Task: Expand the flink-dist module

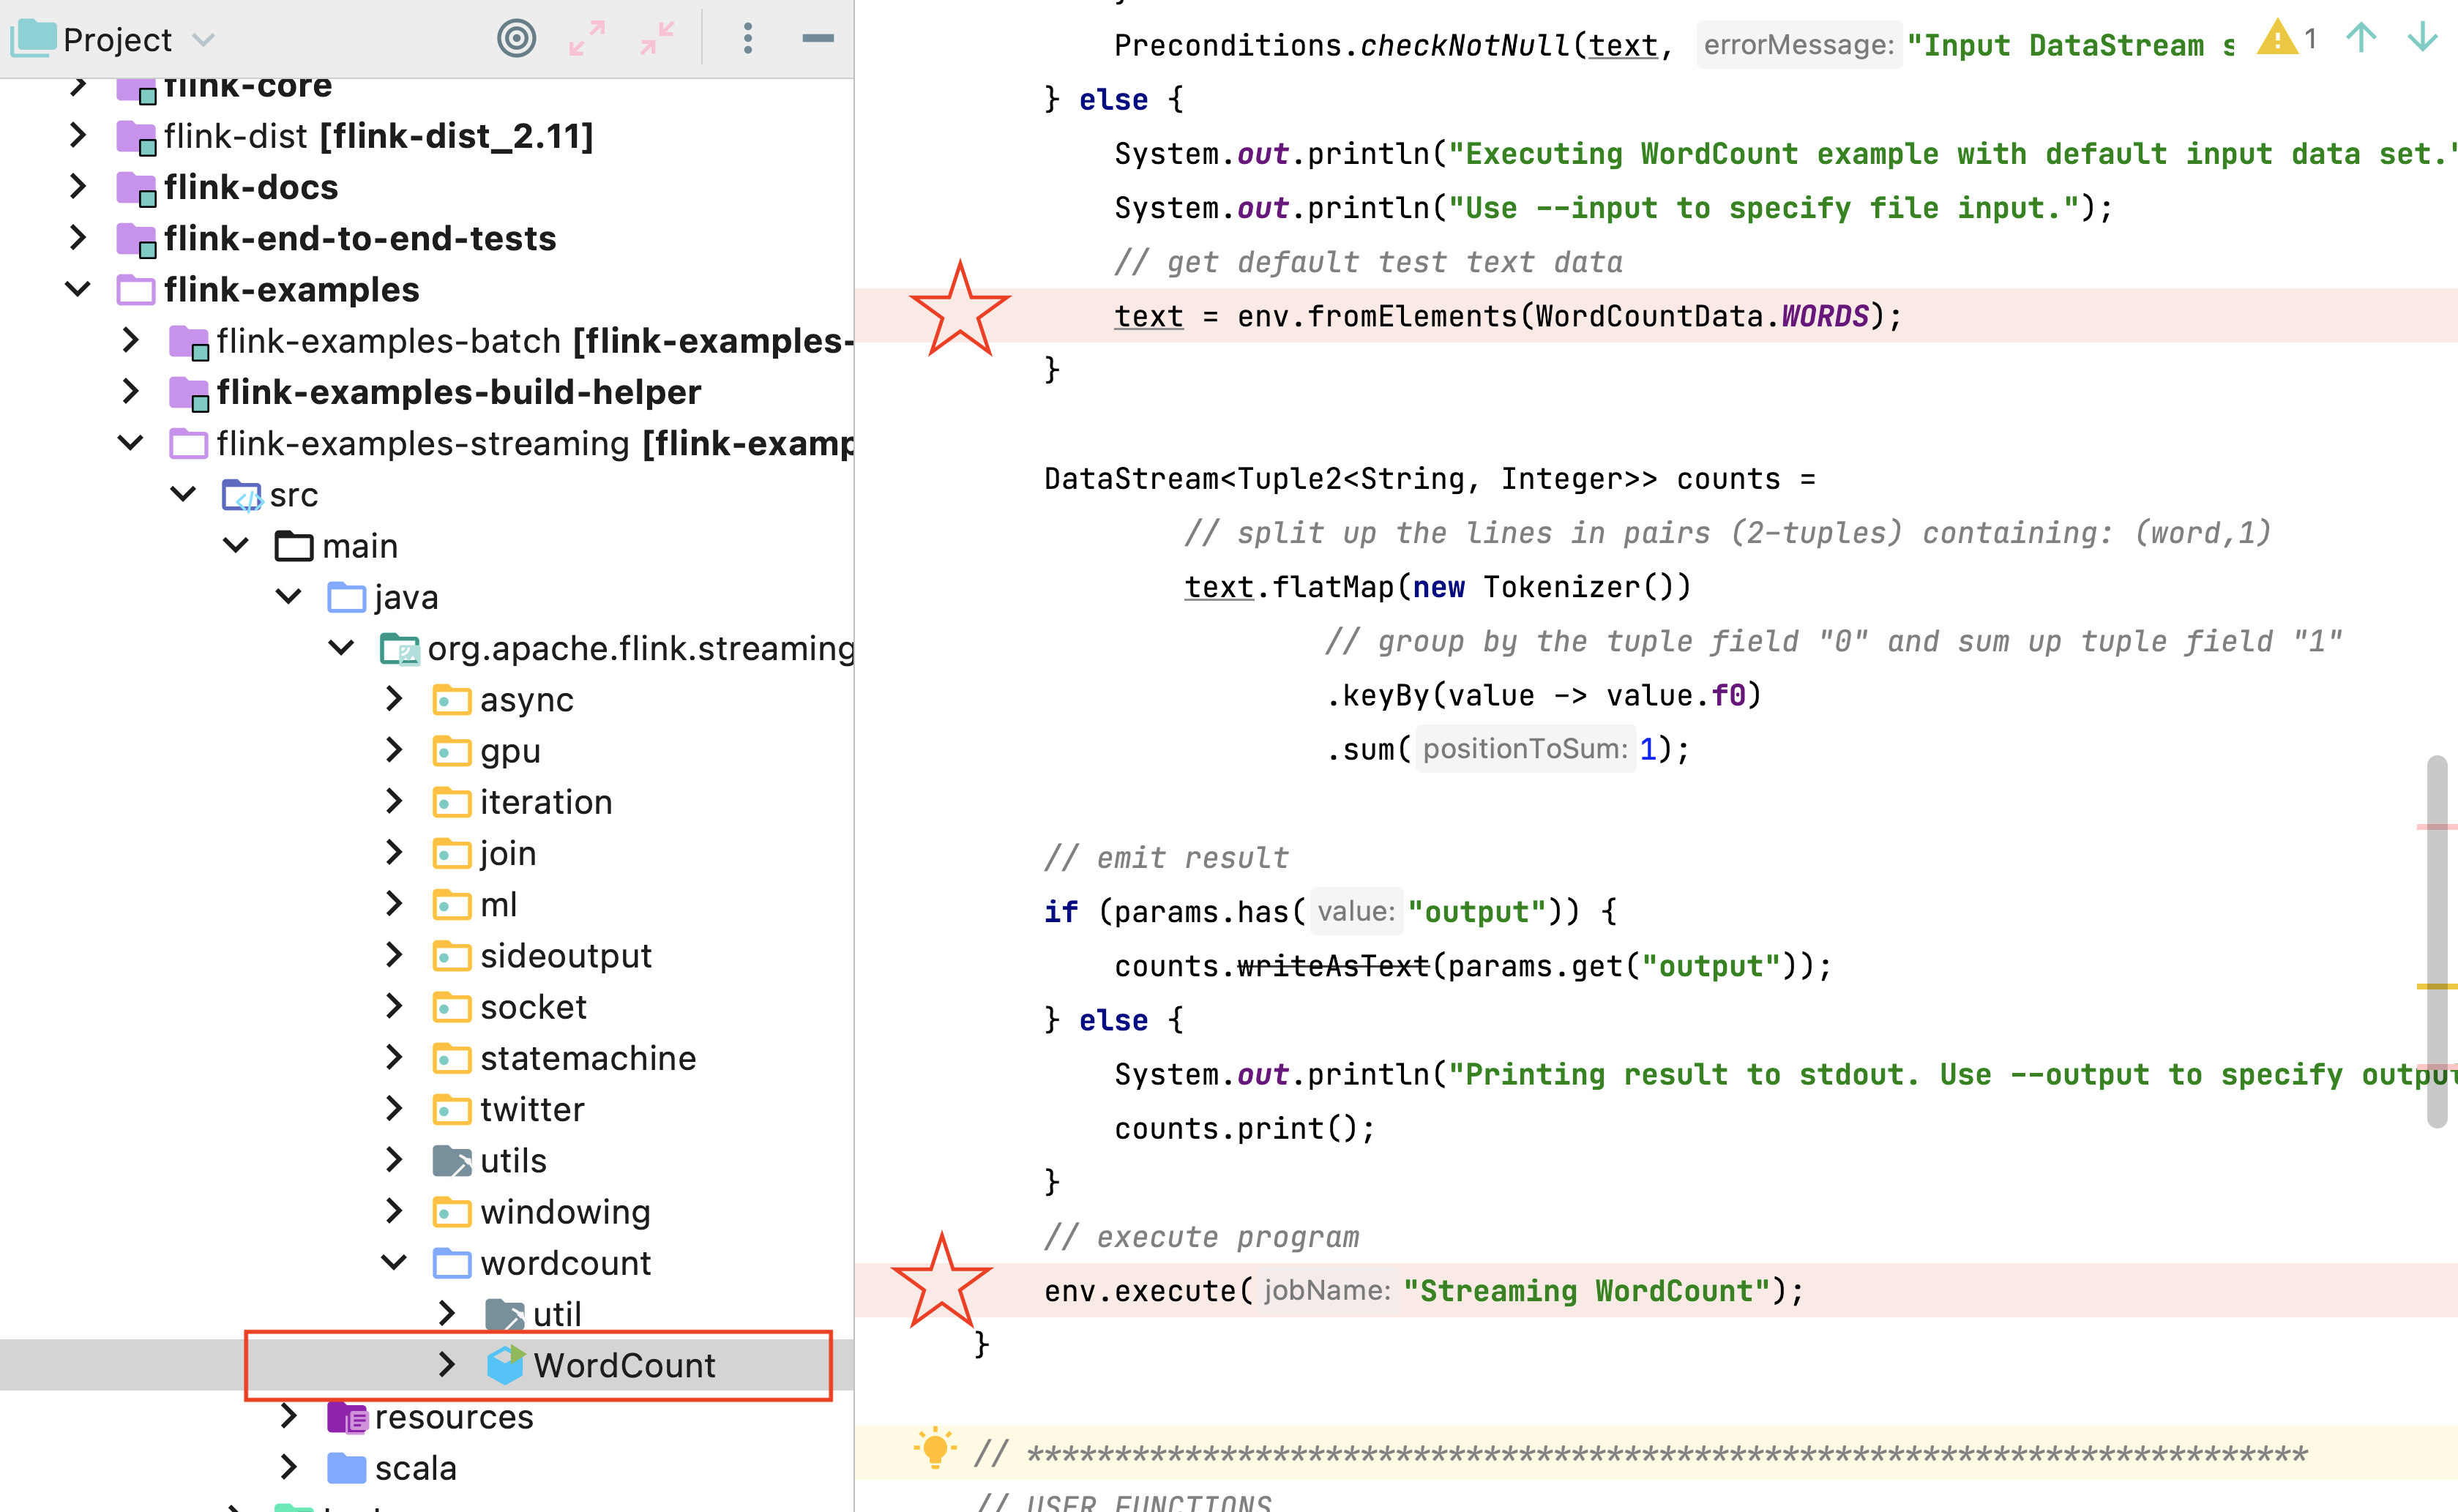Action: 78,136
